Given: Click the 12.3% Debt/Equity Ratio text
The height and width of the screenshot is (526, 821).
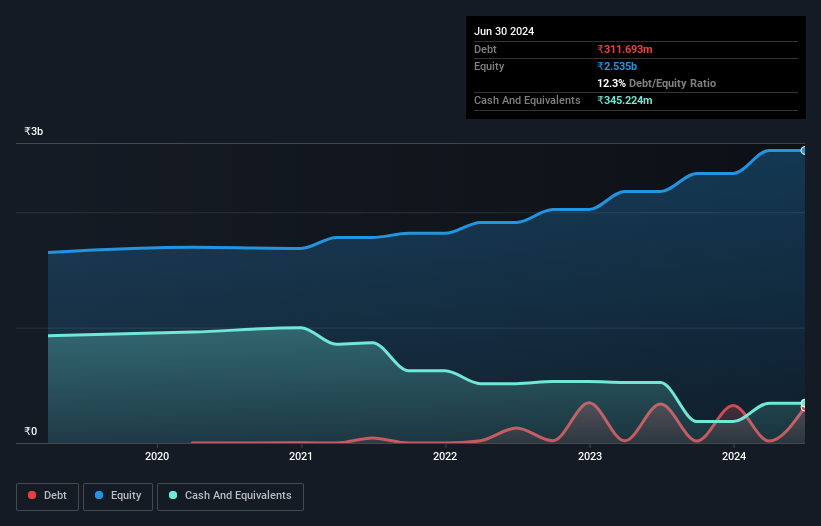Looking at the screenshot, I should [x=657, y=83].
